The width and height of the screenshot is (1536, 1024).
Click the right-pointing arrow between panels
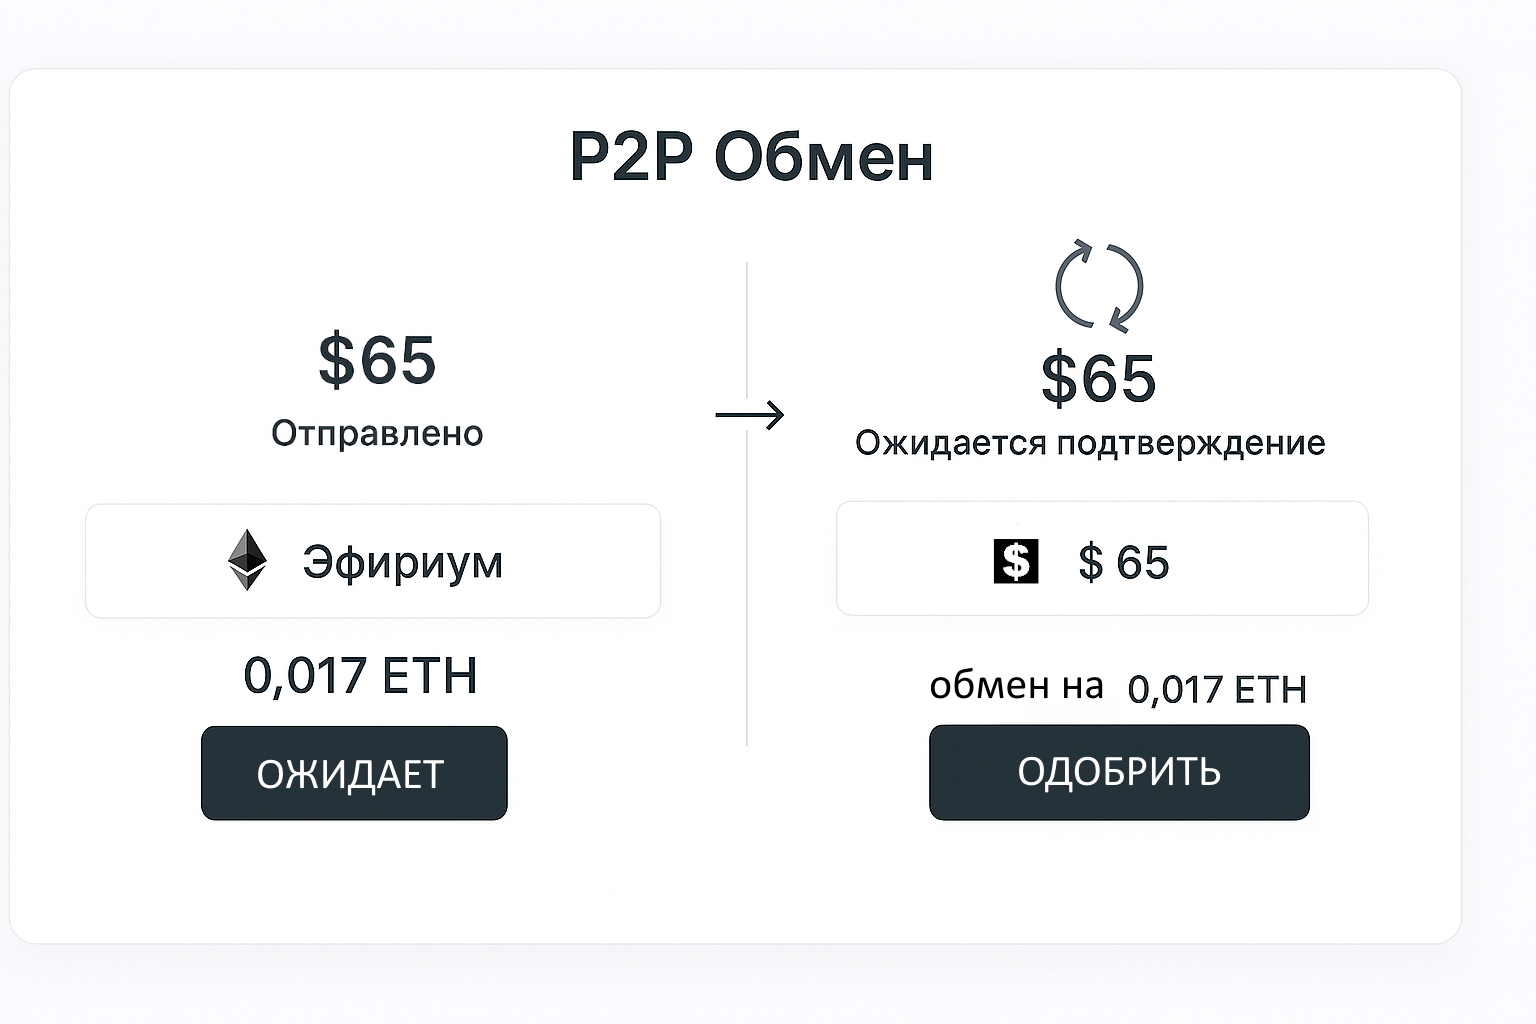pyautogui.click(x=750, y=414)
